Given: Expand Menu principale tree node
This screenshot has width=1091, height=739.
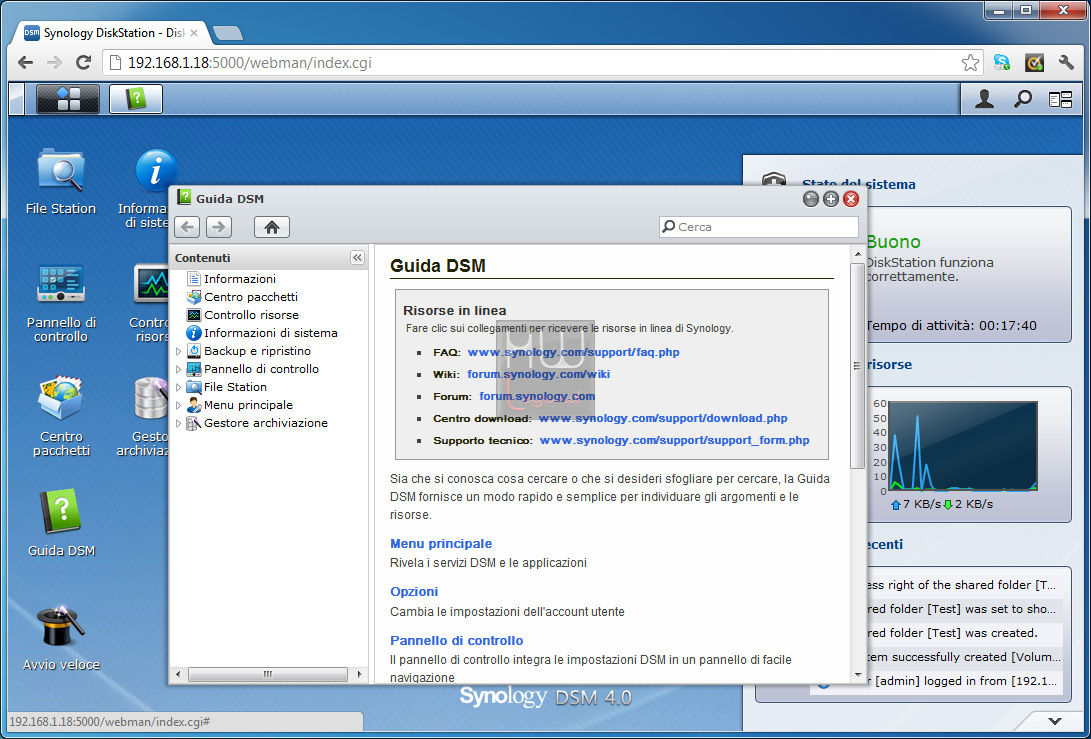Looking at the screenshot, I should coord(178,406).
